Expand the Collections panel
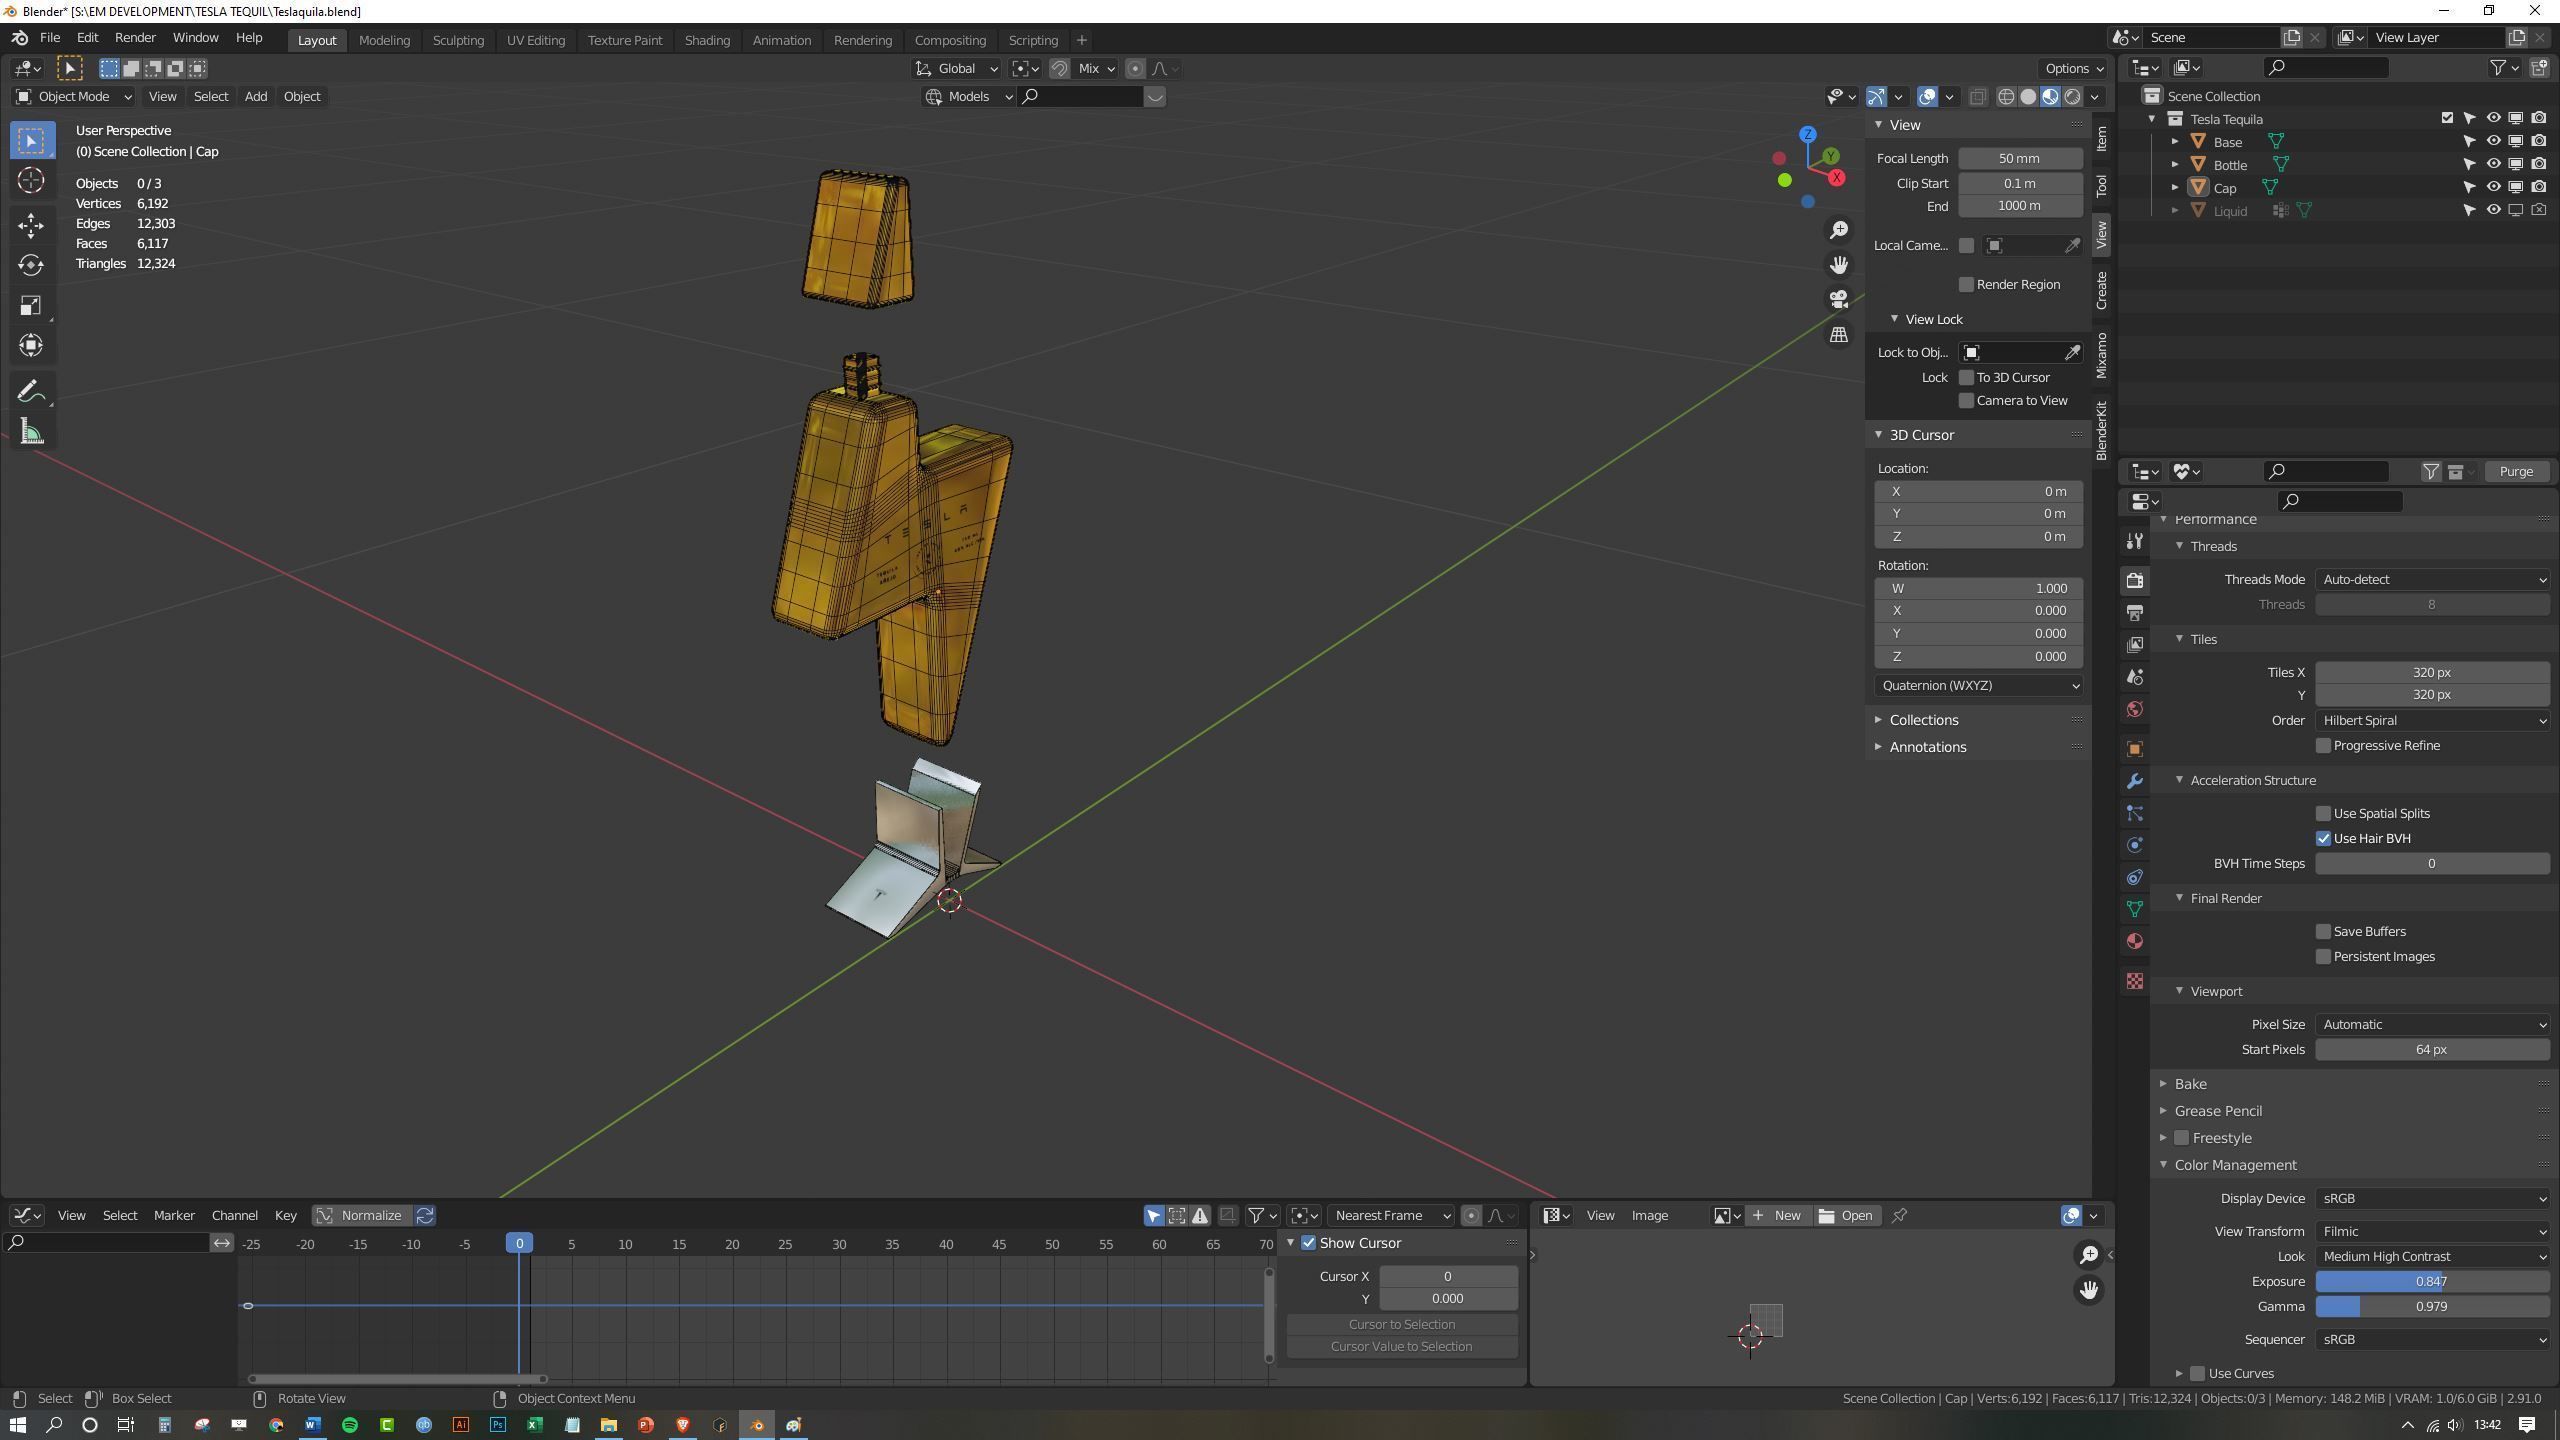 coord(1923,720)
